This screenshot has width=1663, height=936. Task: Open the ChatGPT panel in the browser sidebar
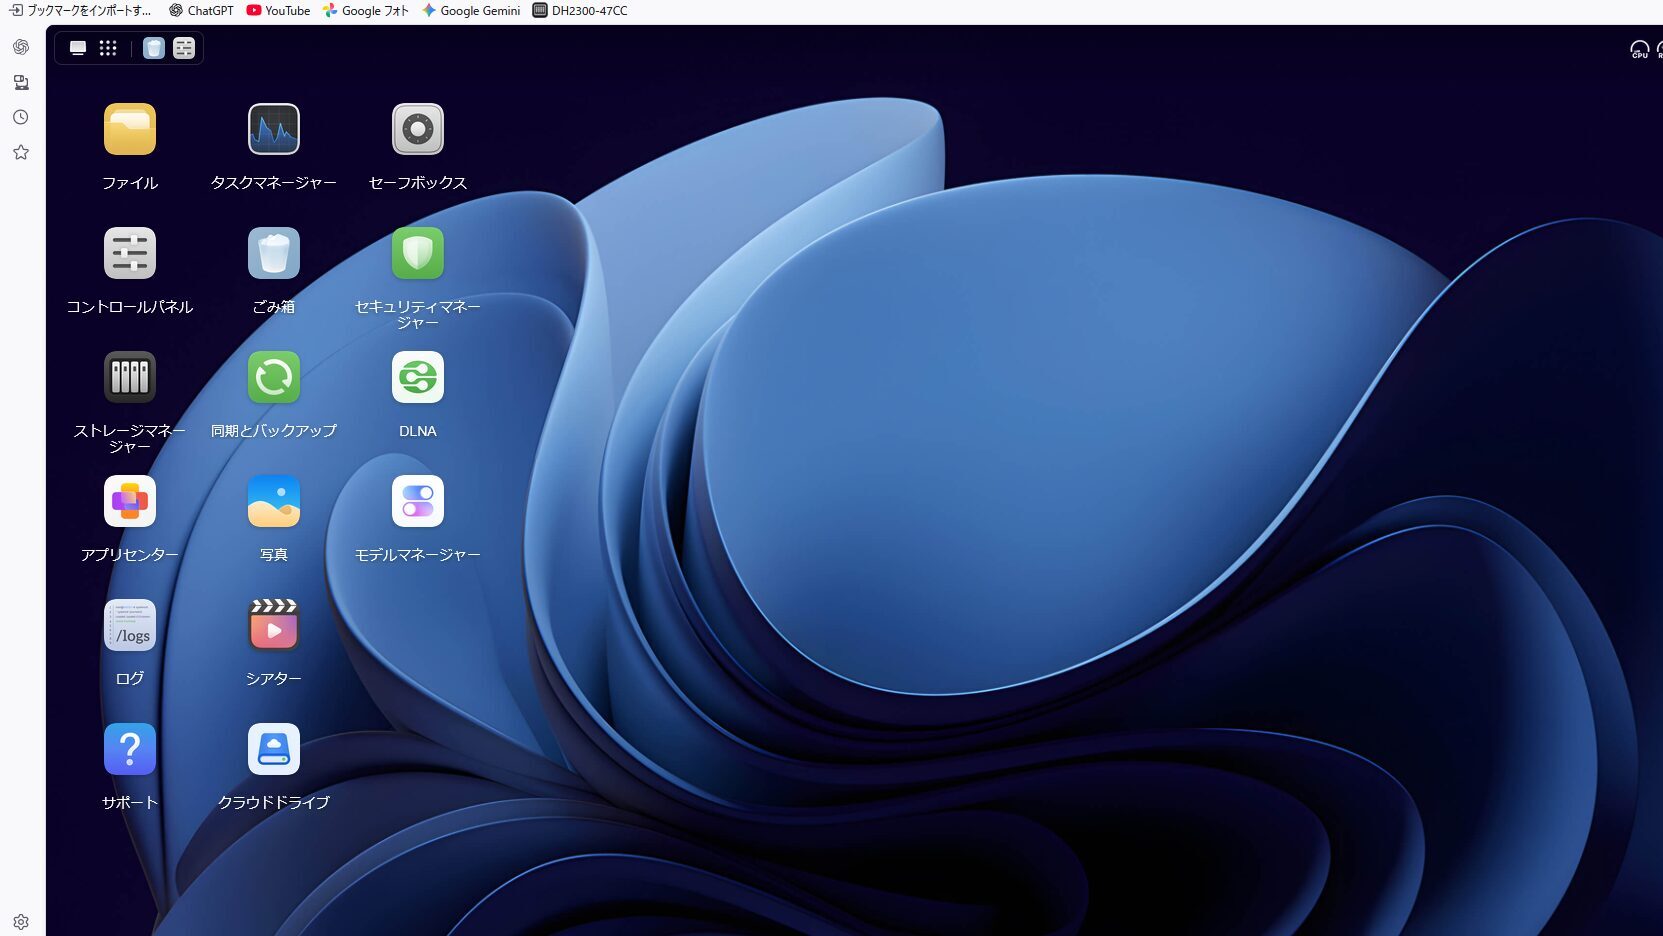[21, 47]
